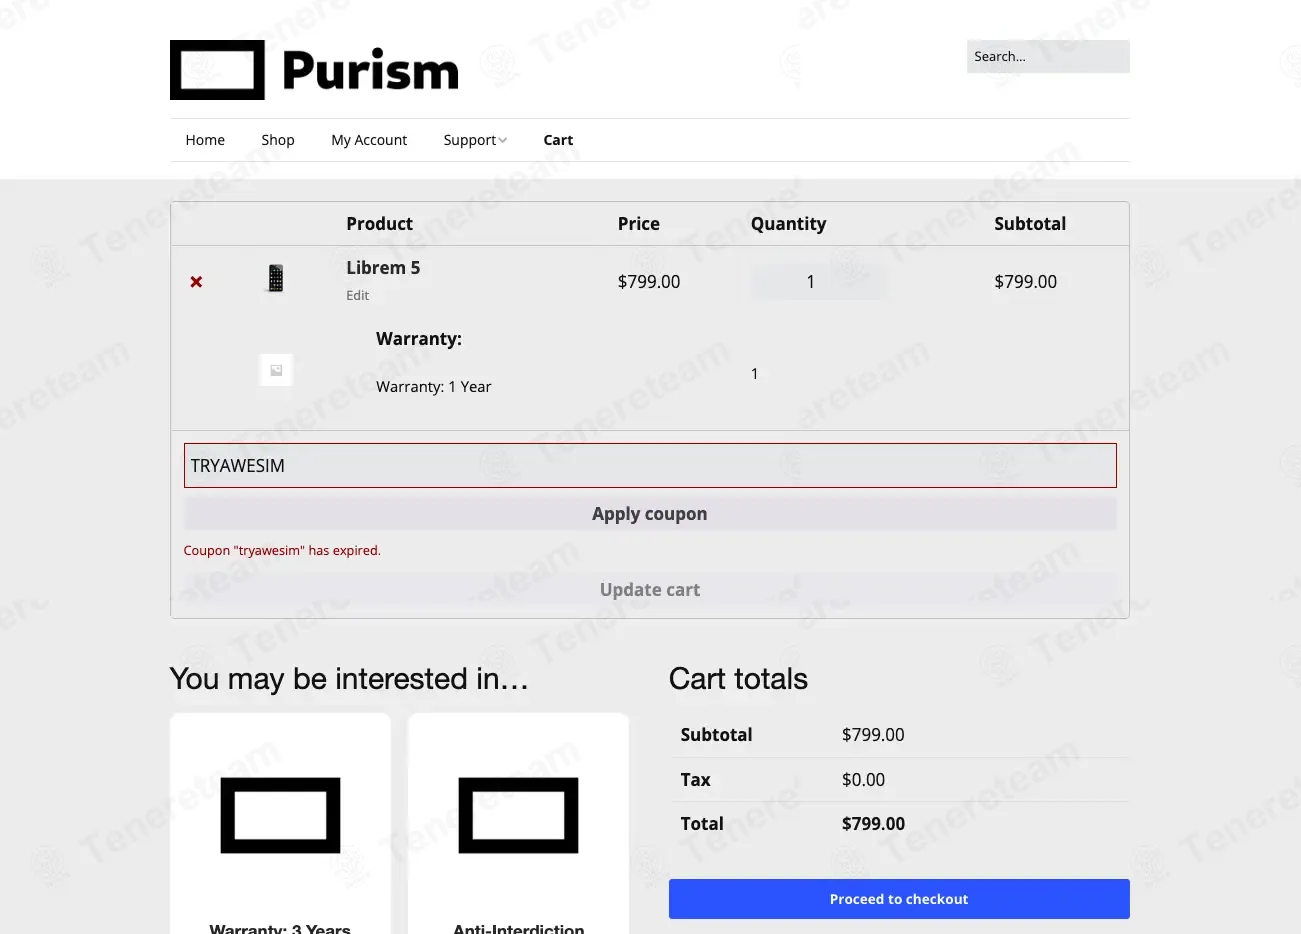Click Edit under Librem 5
This screenshot has height=934, width=1301.
pos(357,295)
